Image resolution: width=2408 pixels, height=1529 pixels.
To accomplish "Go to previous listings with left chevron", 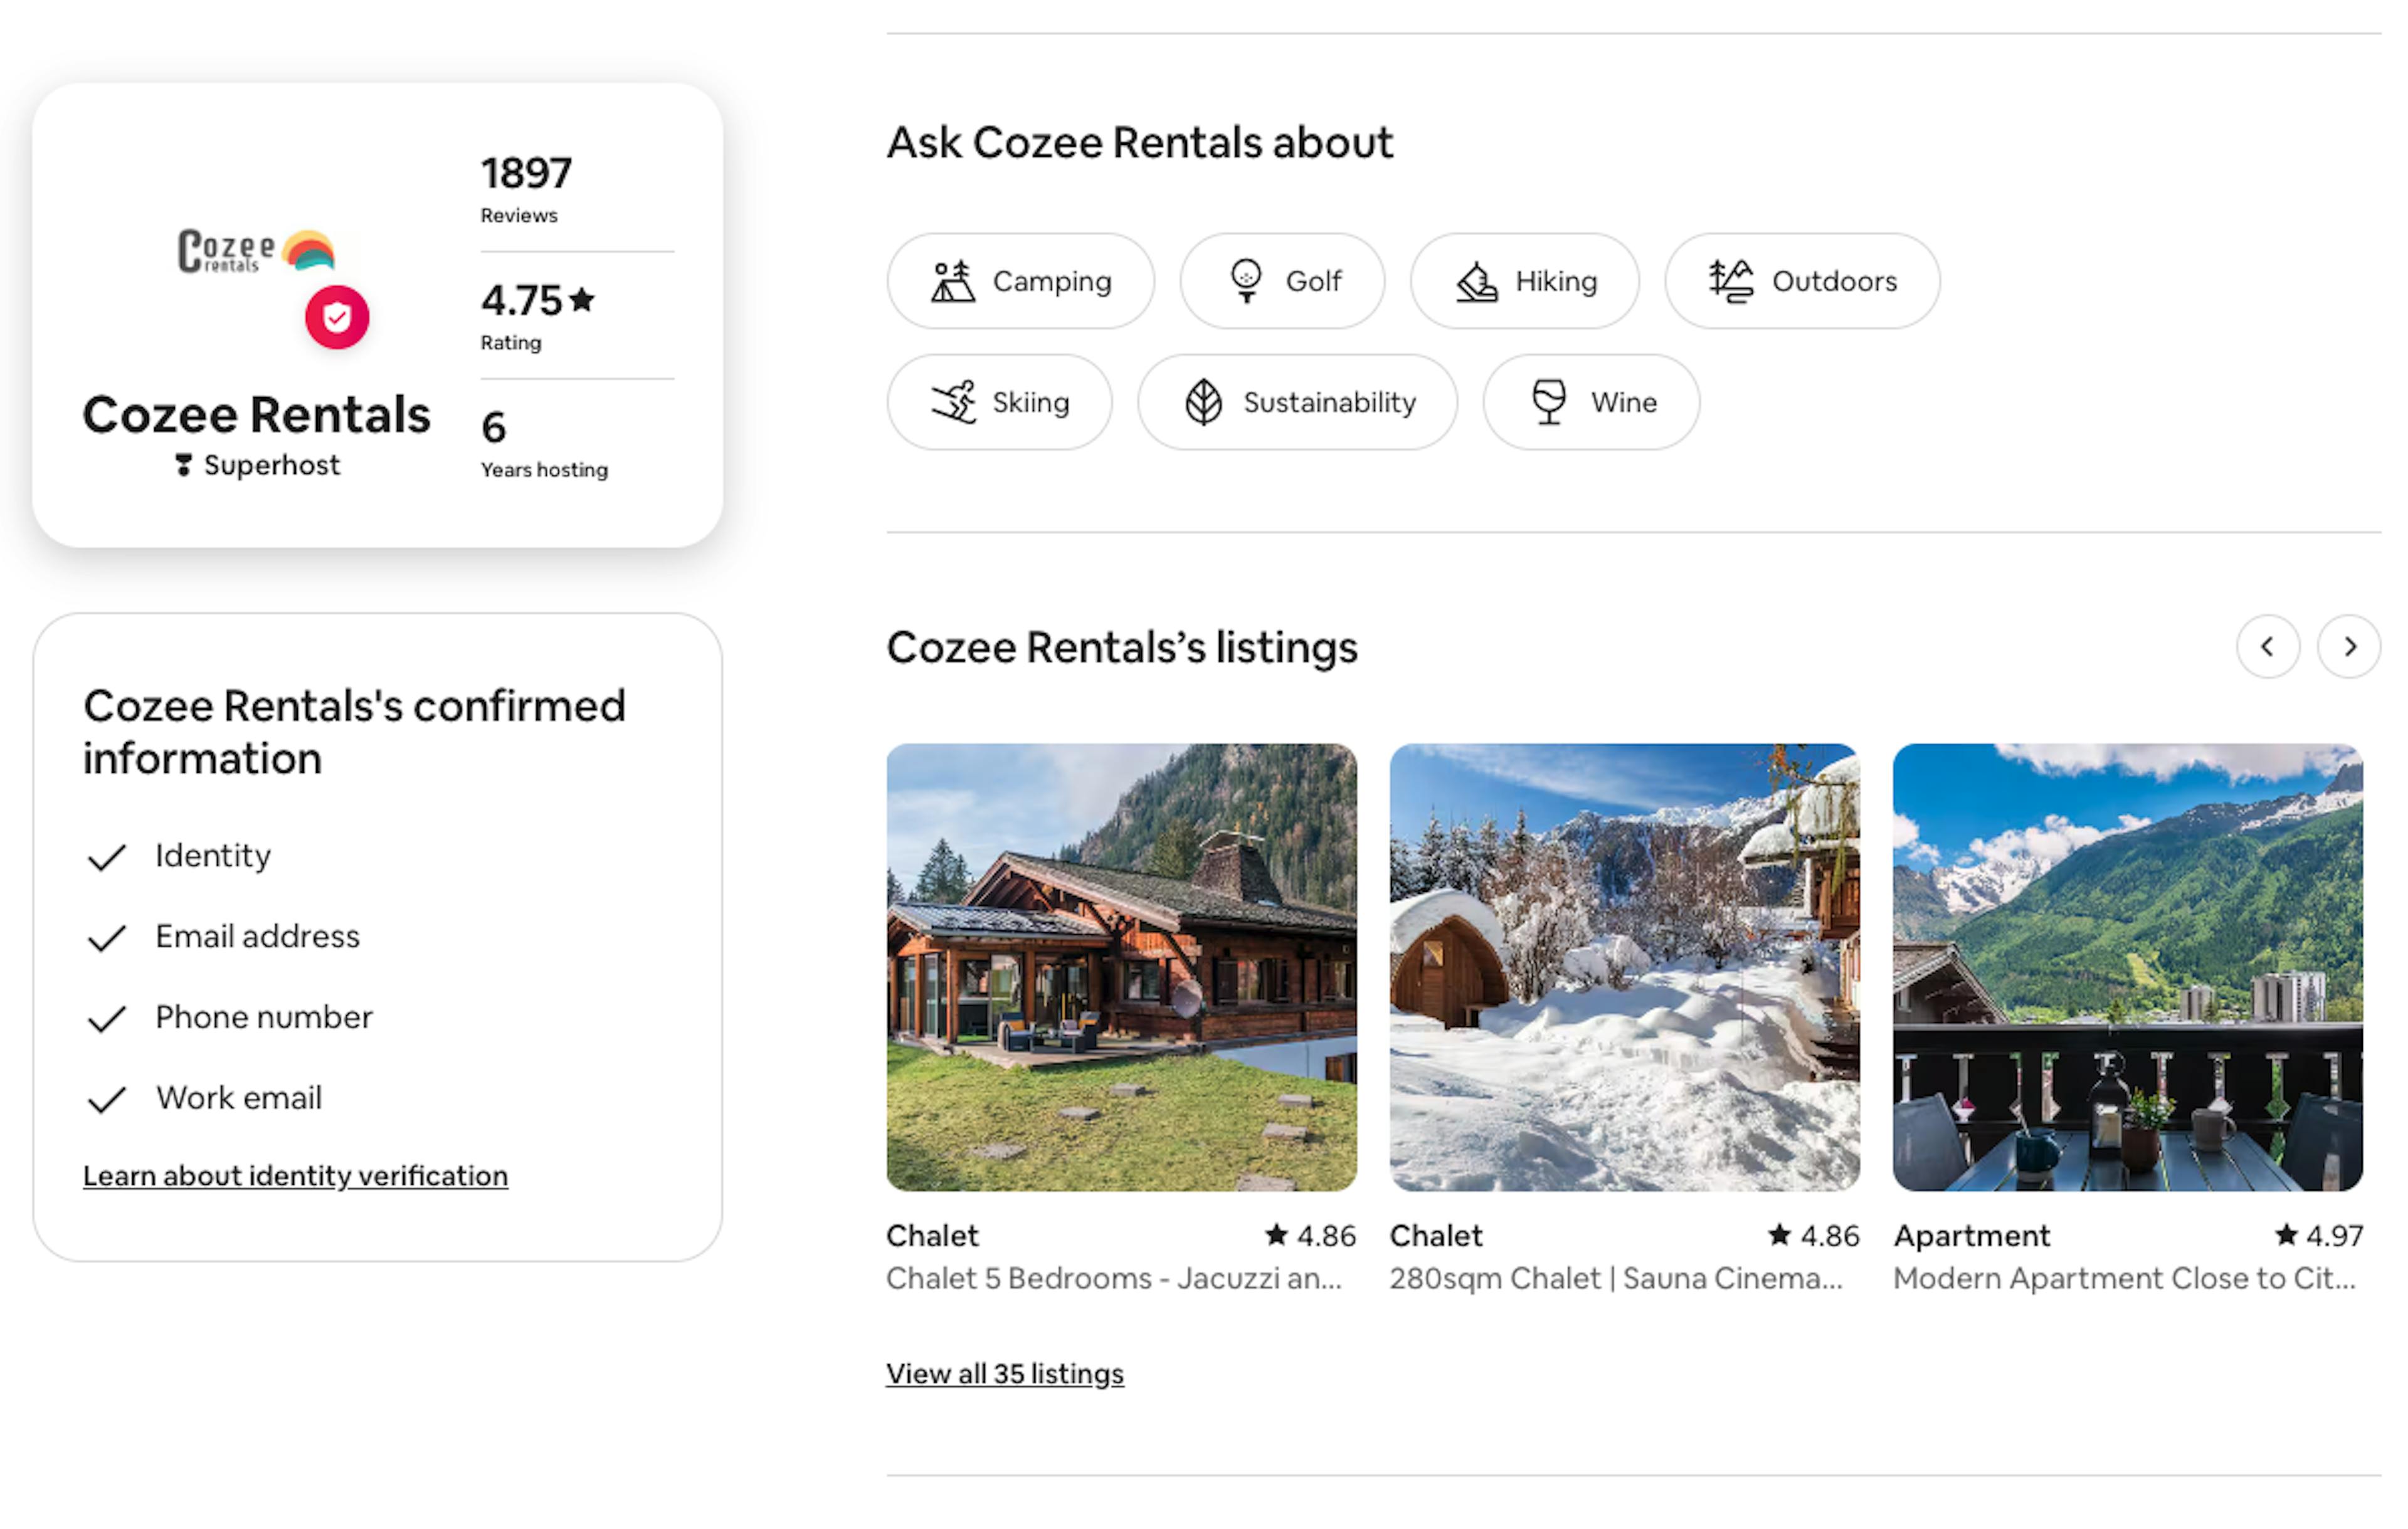I will [x=2267, y=647].
